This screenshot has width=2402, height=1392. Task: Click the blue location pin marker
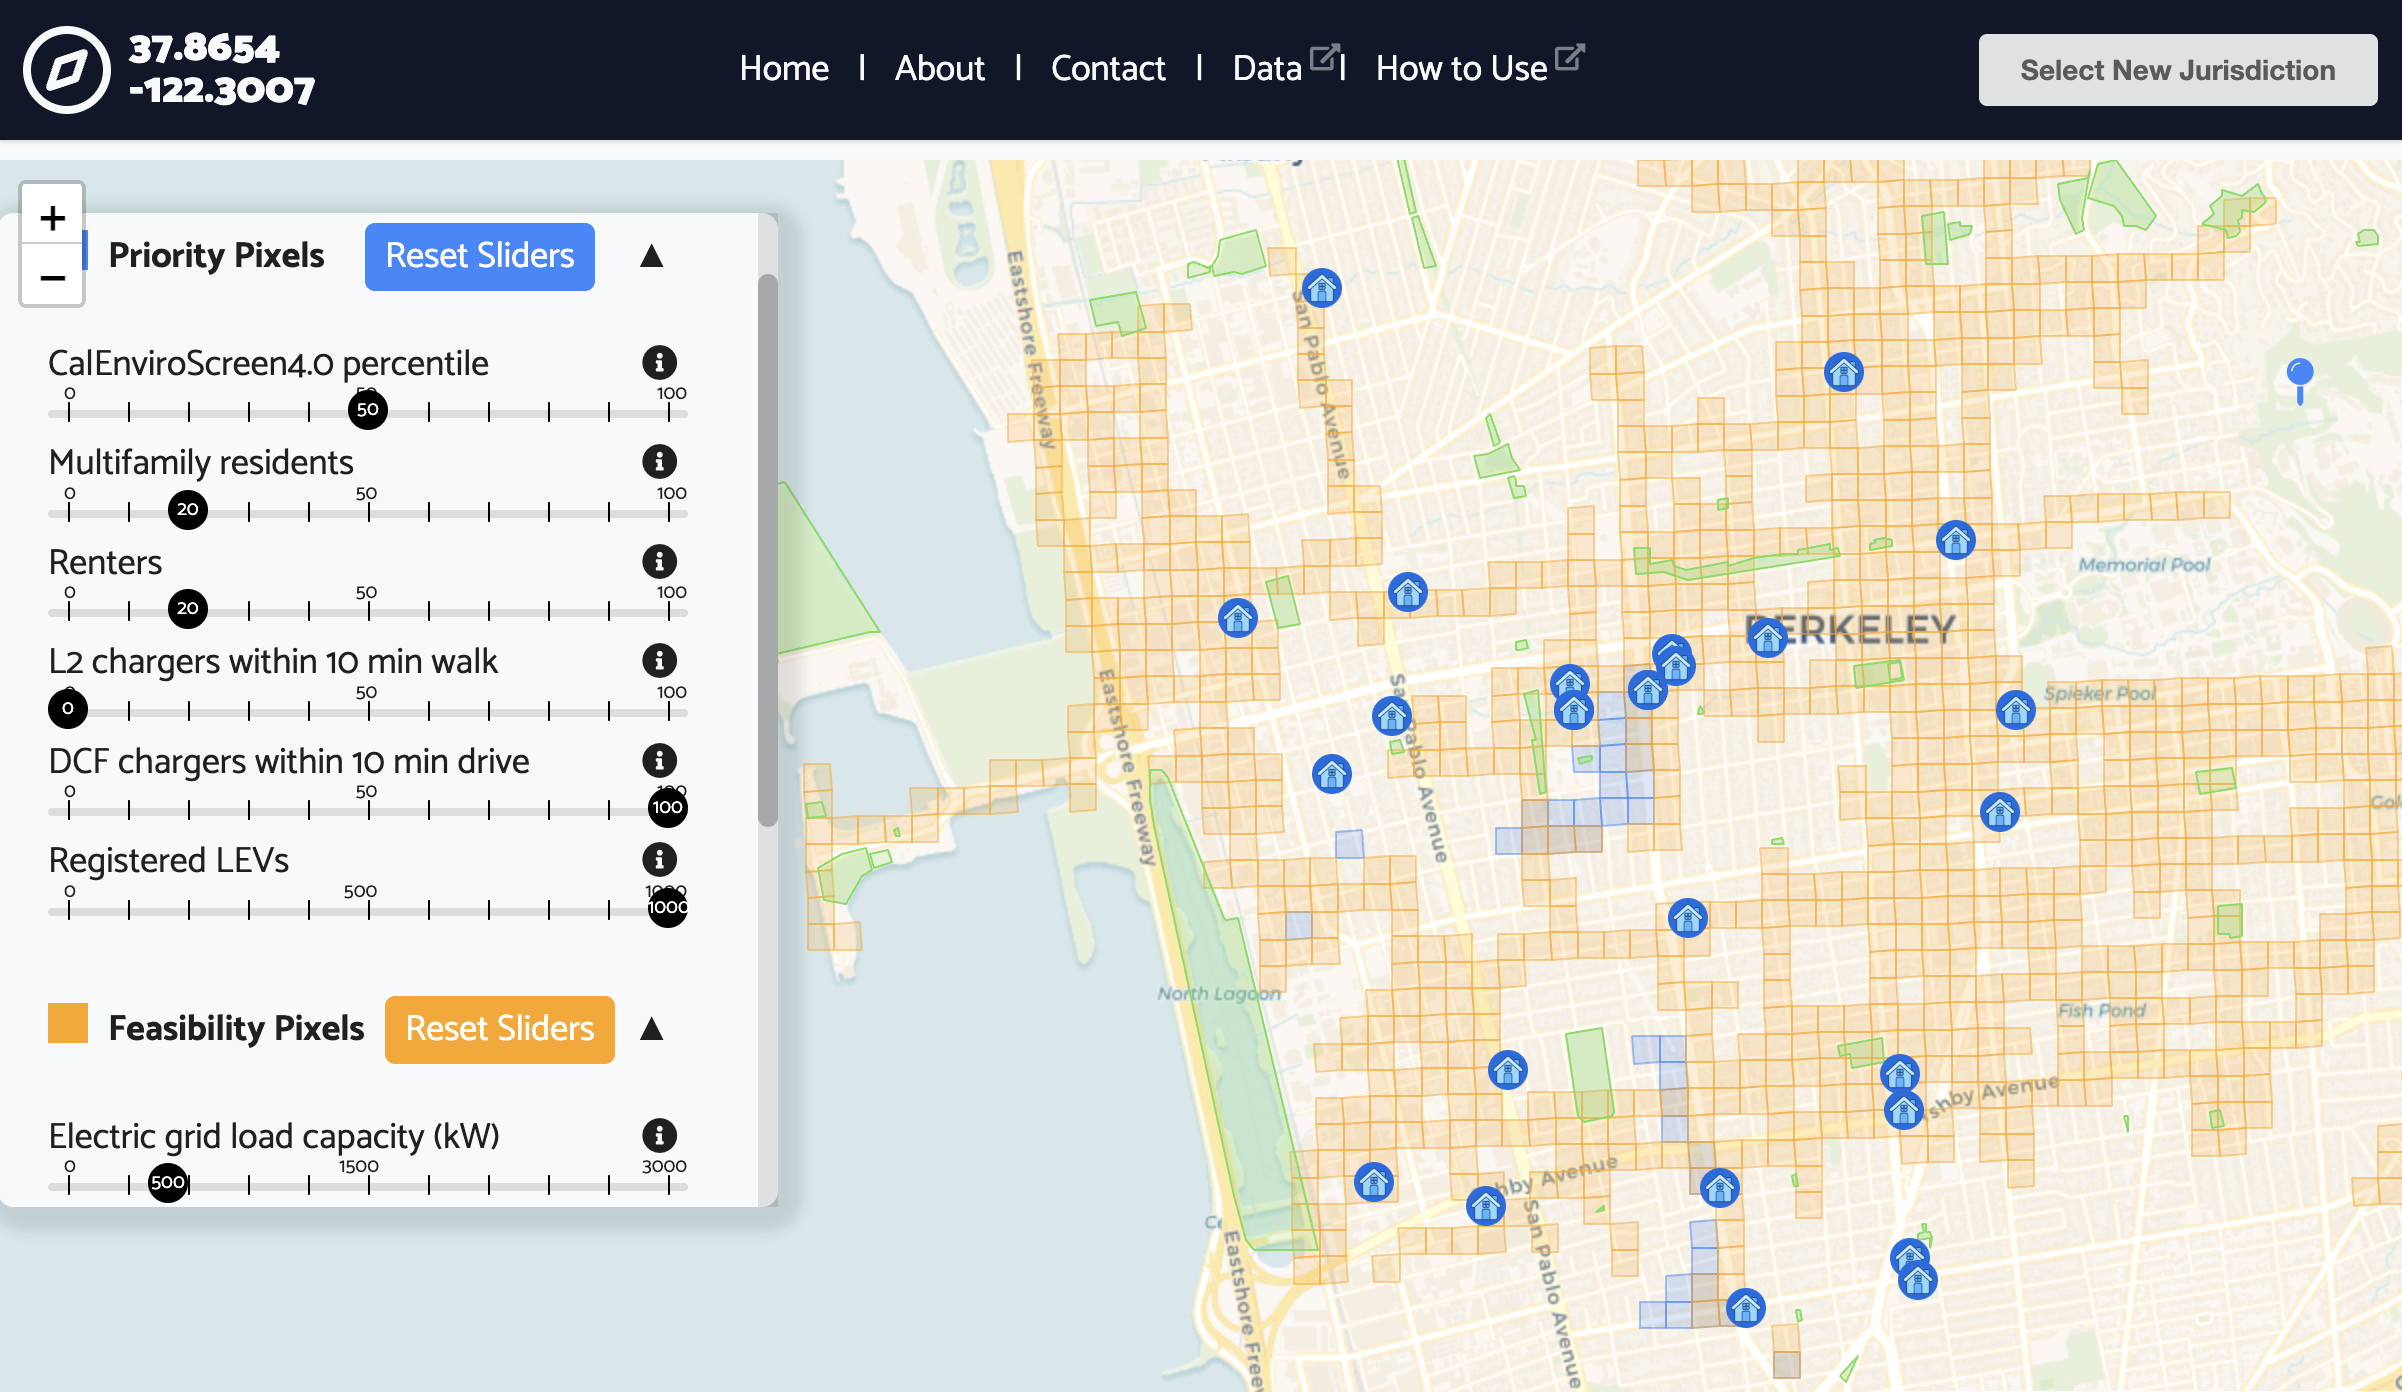pyautogui.click(x=2300, y=380)
